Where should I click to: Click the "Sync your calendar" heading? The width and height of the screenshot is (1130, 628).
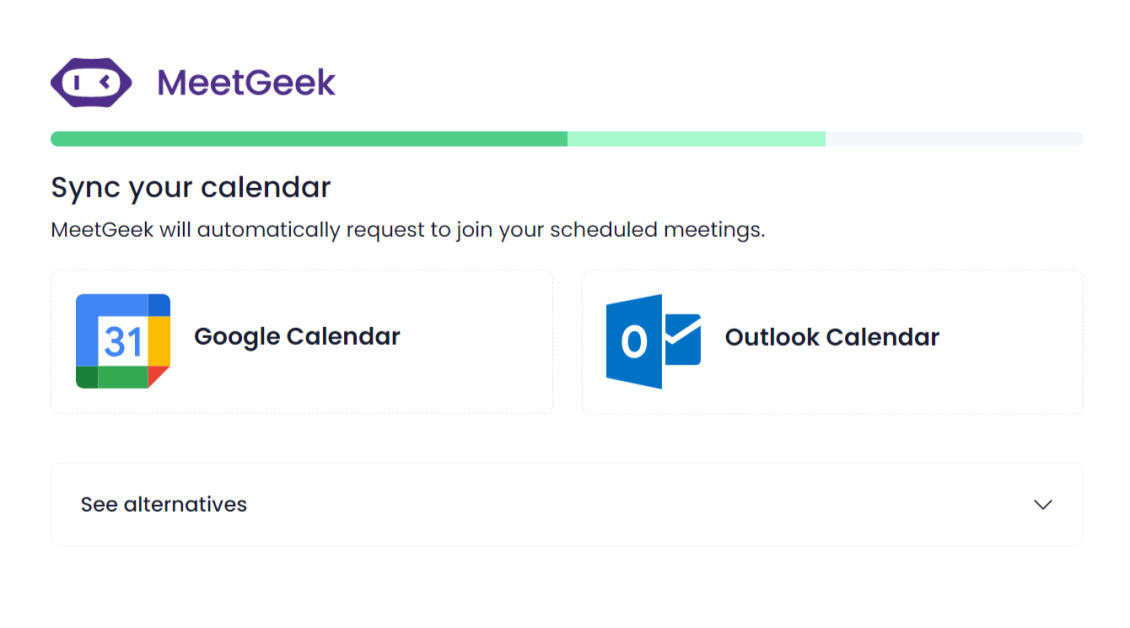[x=191, y=187]
